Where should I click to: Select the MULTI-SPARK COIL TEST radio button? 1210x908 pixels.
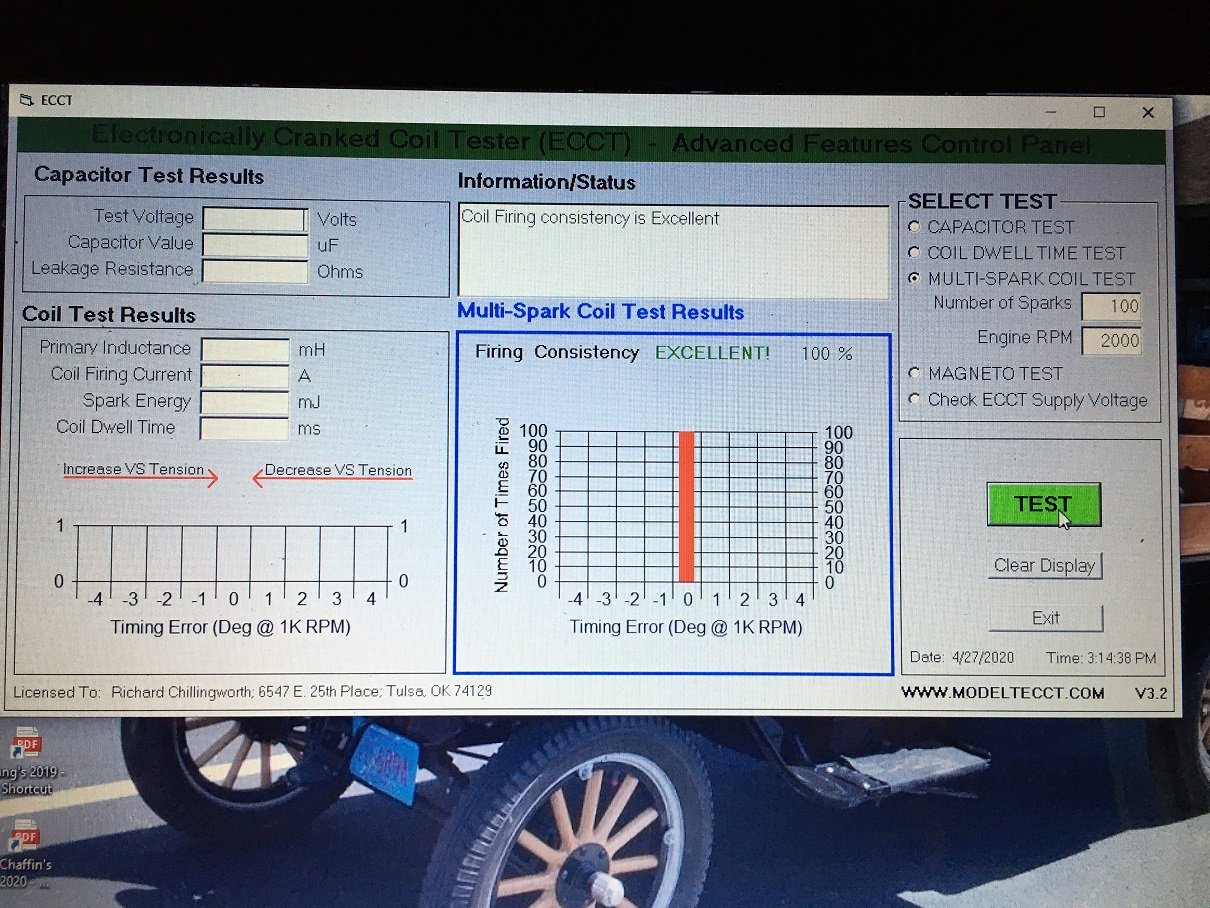coord(913,279)
